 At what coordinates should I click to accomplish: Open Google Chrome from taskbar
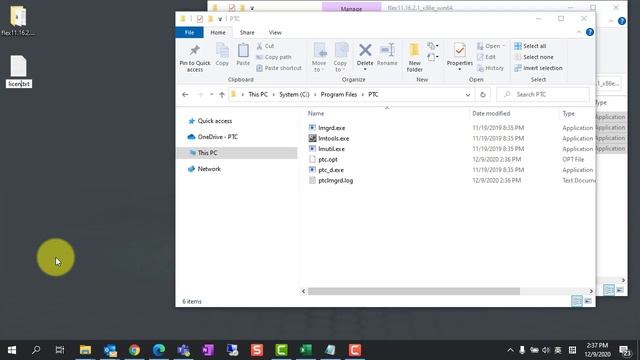click(x=134, y=350)
